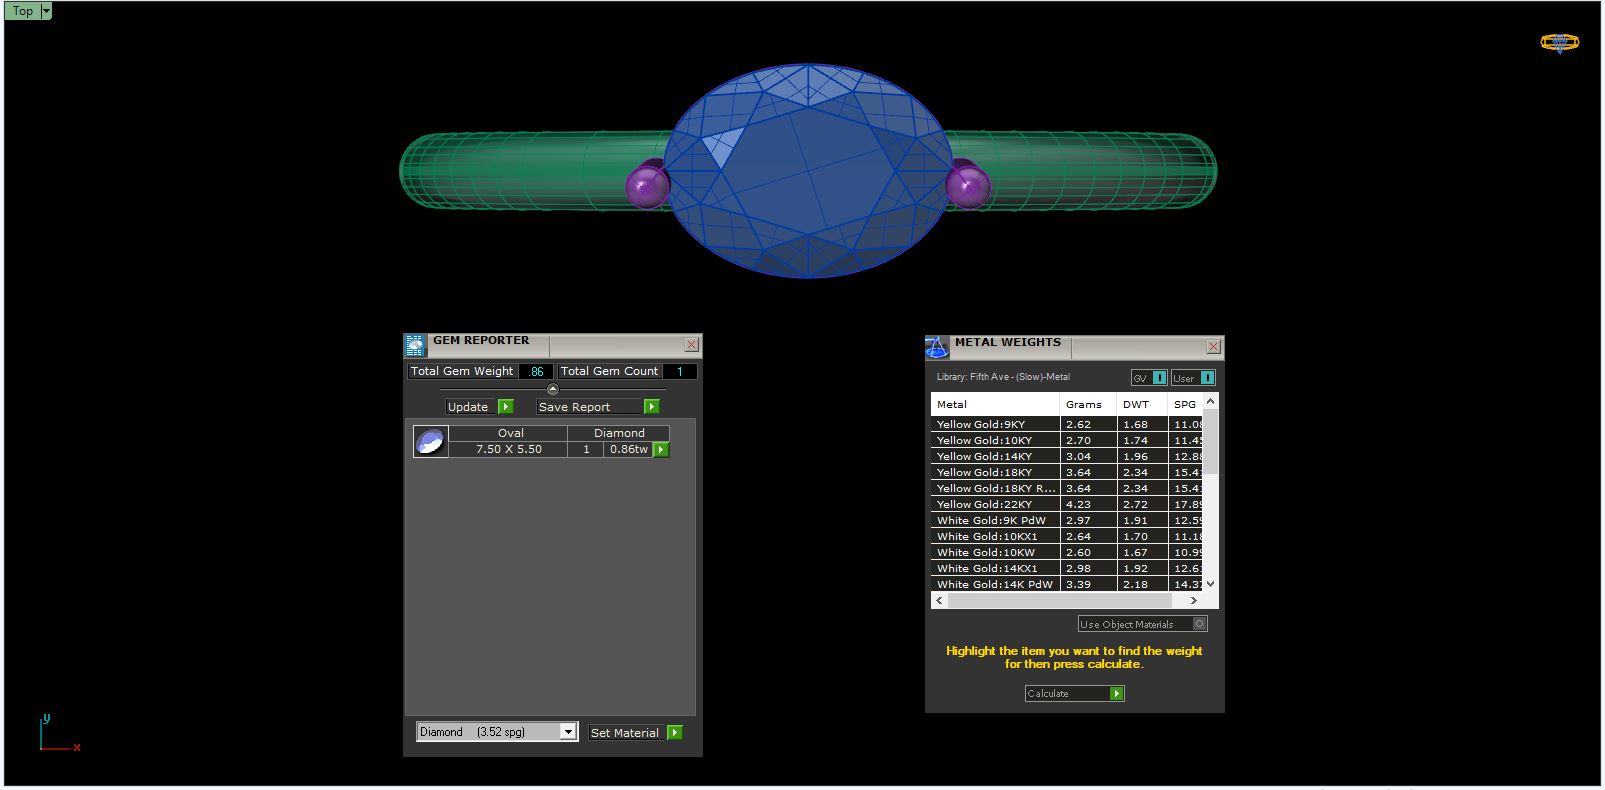1605x790 pixels.
Task: Click the gold ring logo in viewport corner
Action: coord(1559,43)
